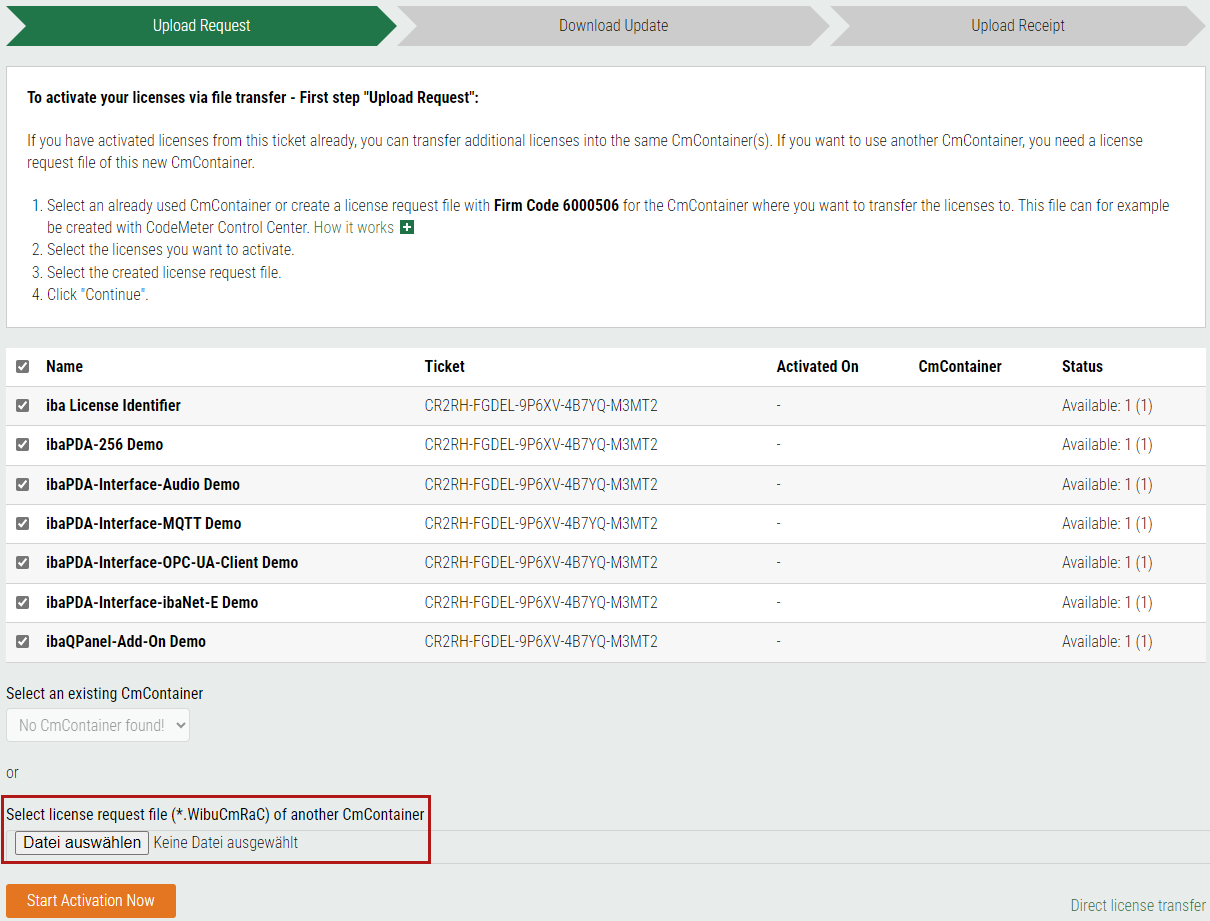
Task: Click the Datei auswählen file button
Action: (x=82, y=843)
